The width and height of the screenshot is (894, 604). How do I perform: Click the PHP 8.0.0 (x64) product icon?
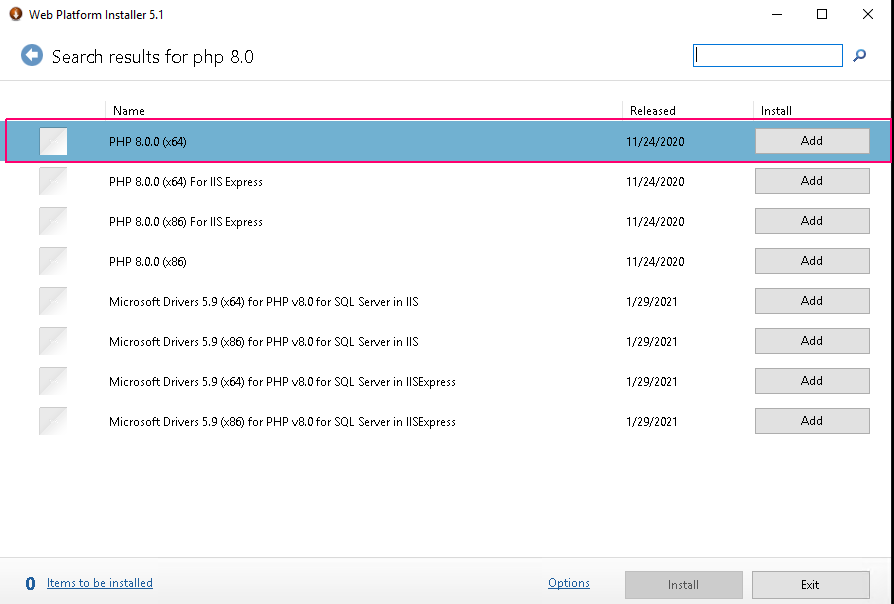53,141
